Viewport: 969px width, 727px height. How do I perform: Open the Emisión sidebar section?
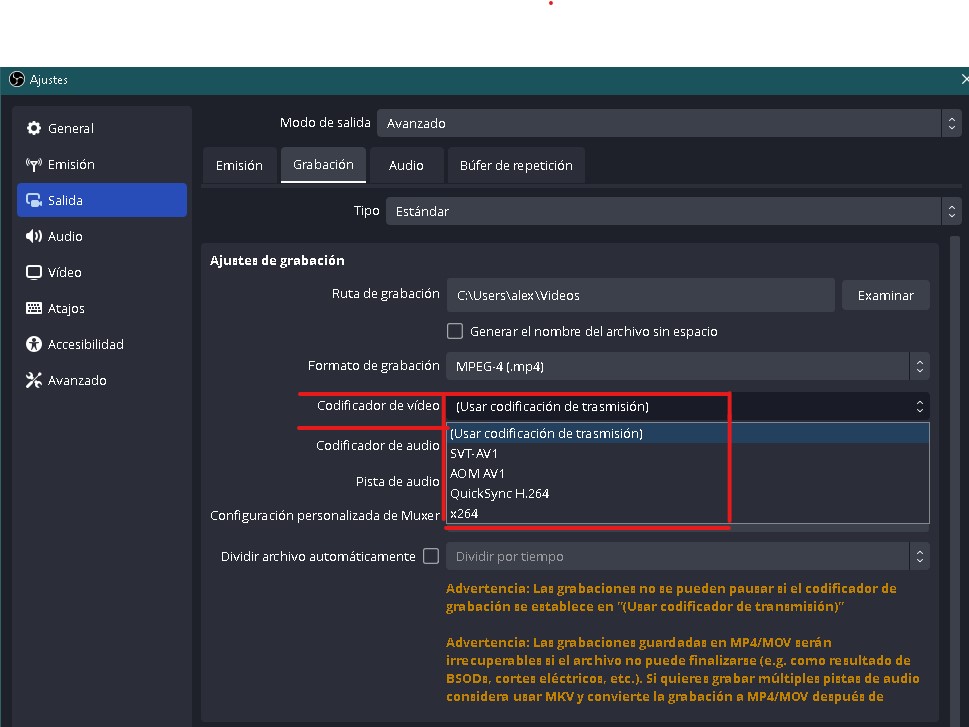click(x=102, y=164)
